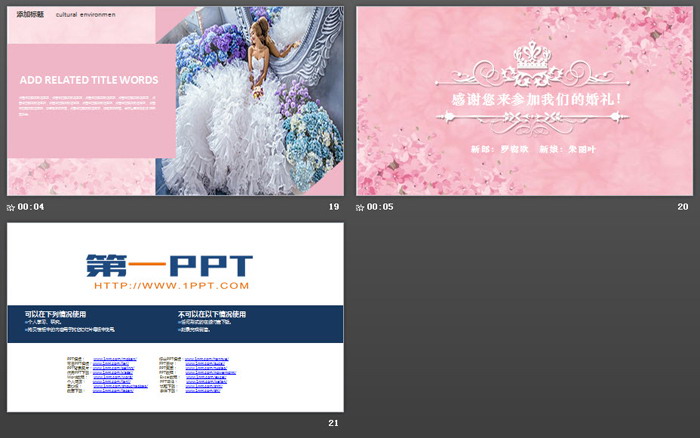Click the 00:05 timing under slide 20
The width and height of the screenshot is (700, 438).
pos(380,207)
